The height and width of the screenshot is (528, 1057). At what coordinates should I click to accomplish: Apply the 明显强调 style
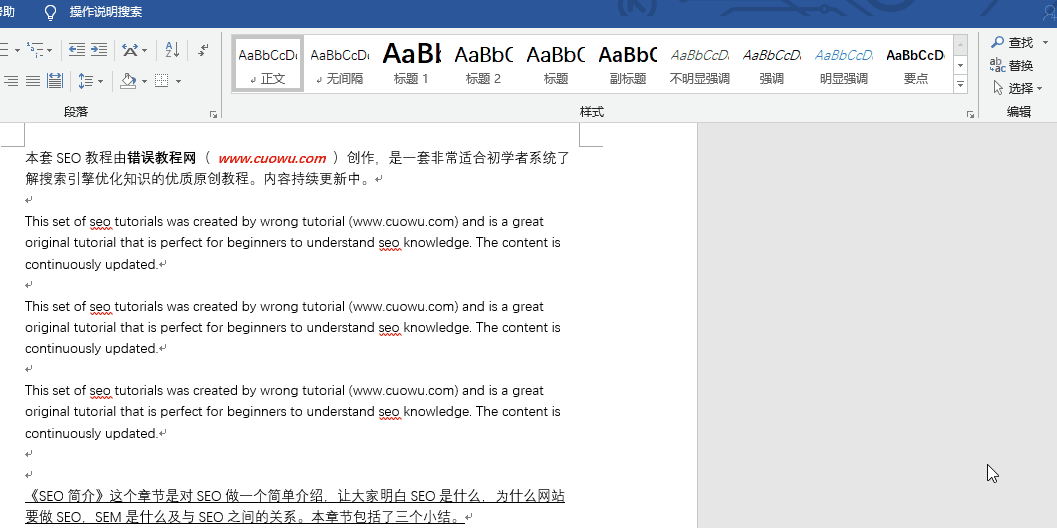(844, 64)
